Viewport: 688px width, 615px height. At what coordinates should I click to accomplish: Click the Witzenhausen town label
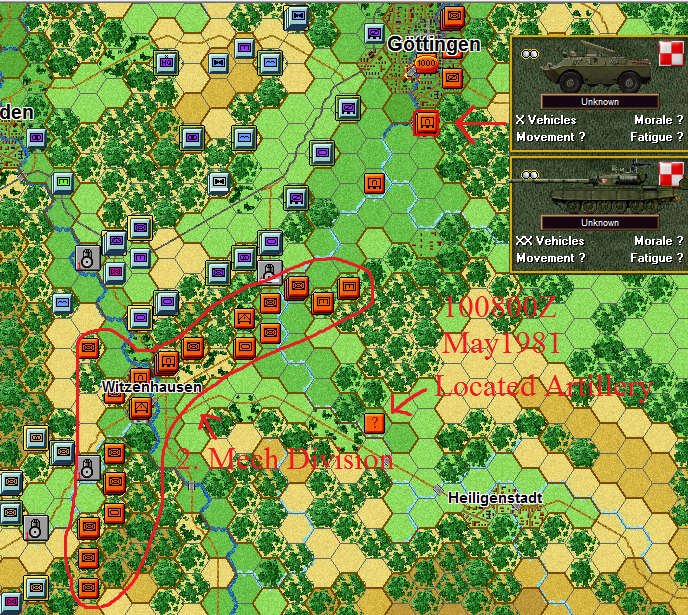(x=151, y=387)
